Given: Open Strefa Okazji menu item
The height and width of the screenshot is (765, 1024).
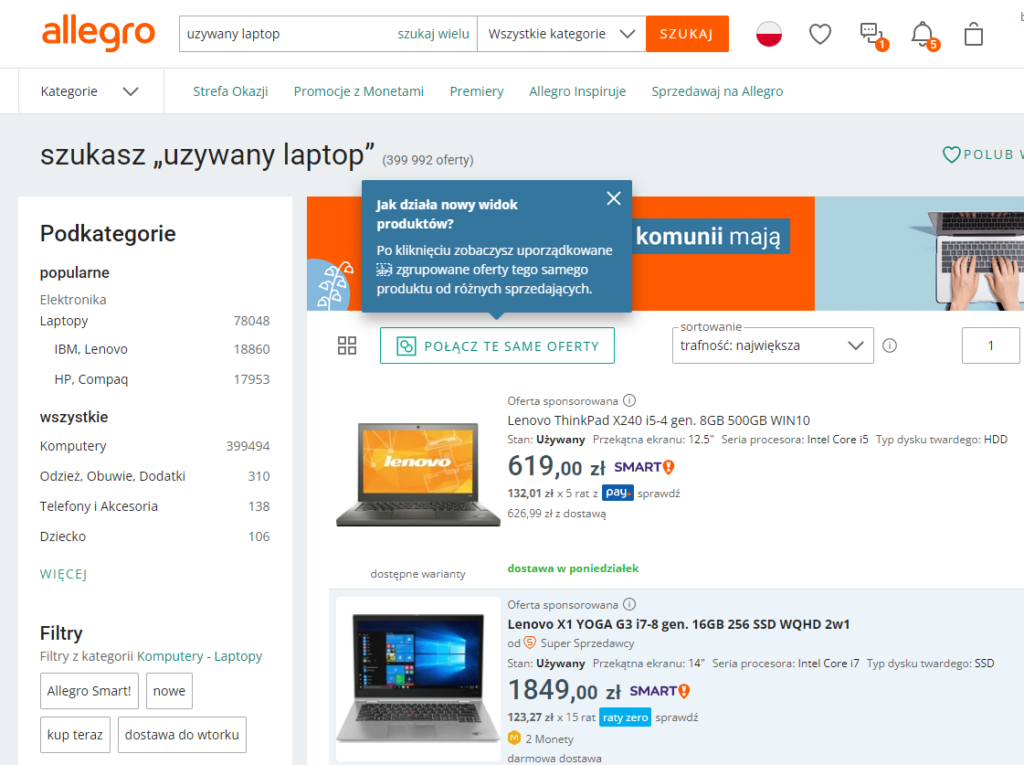Looking at the screenshot, I should tap(231, 91).
